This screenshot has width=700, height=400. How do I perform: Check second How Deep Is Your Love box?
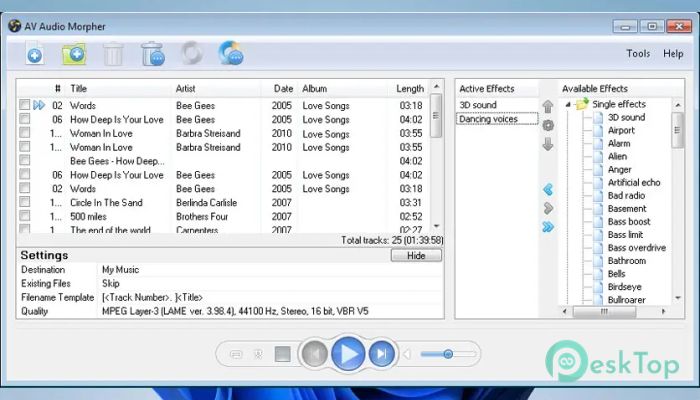(x=25, y=174)
